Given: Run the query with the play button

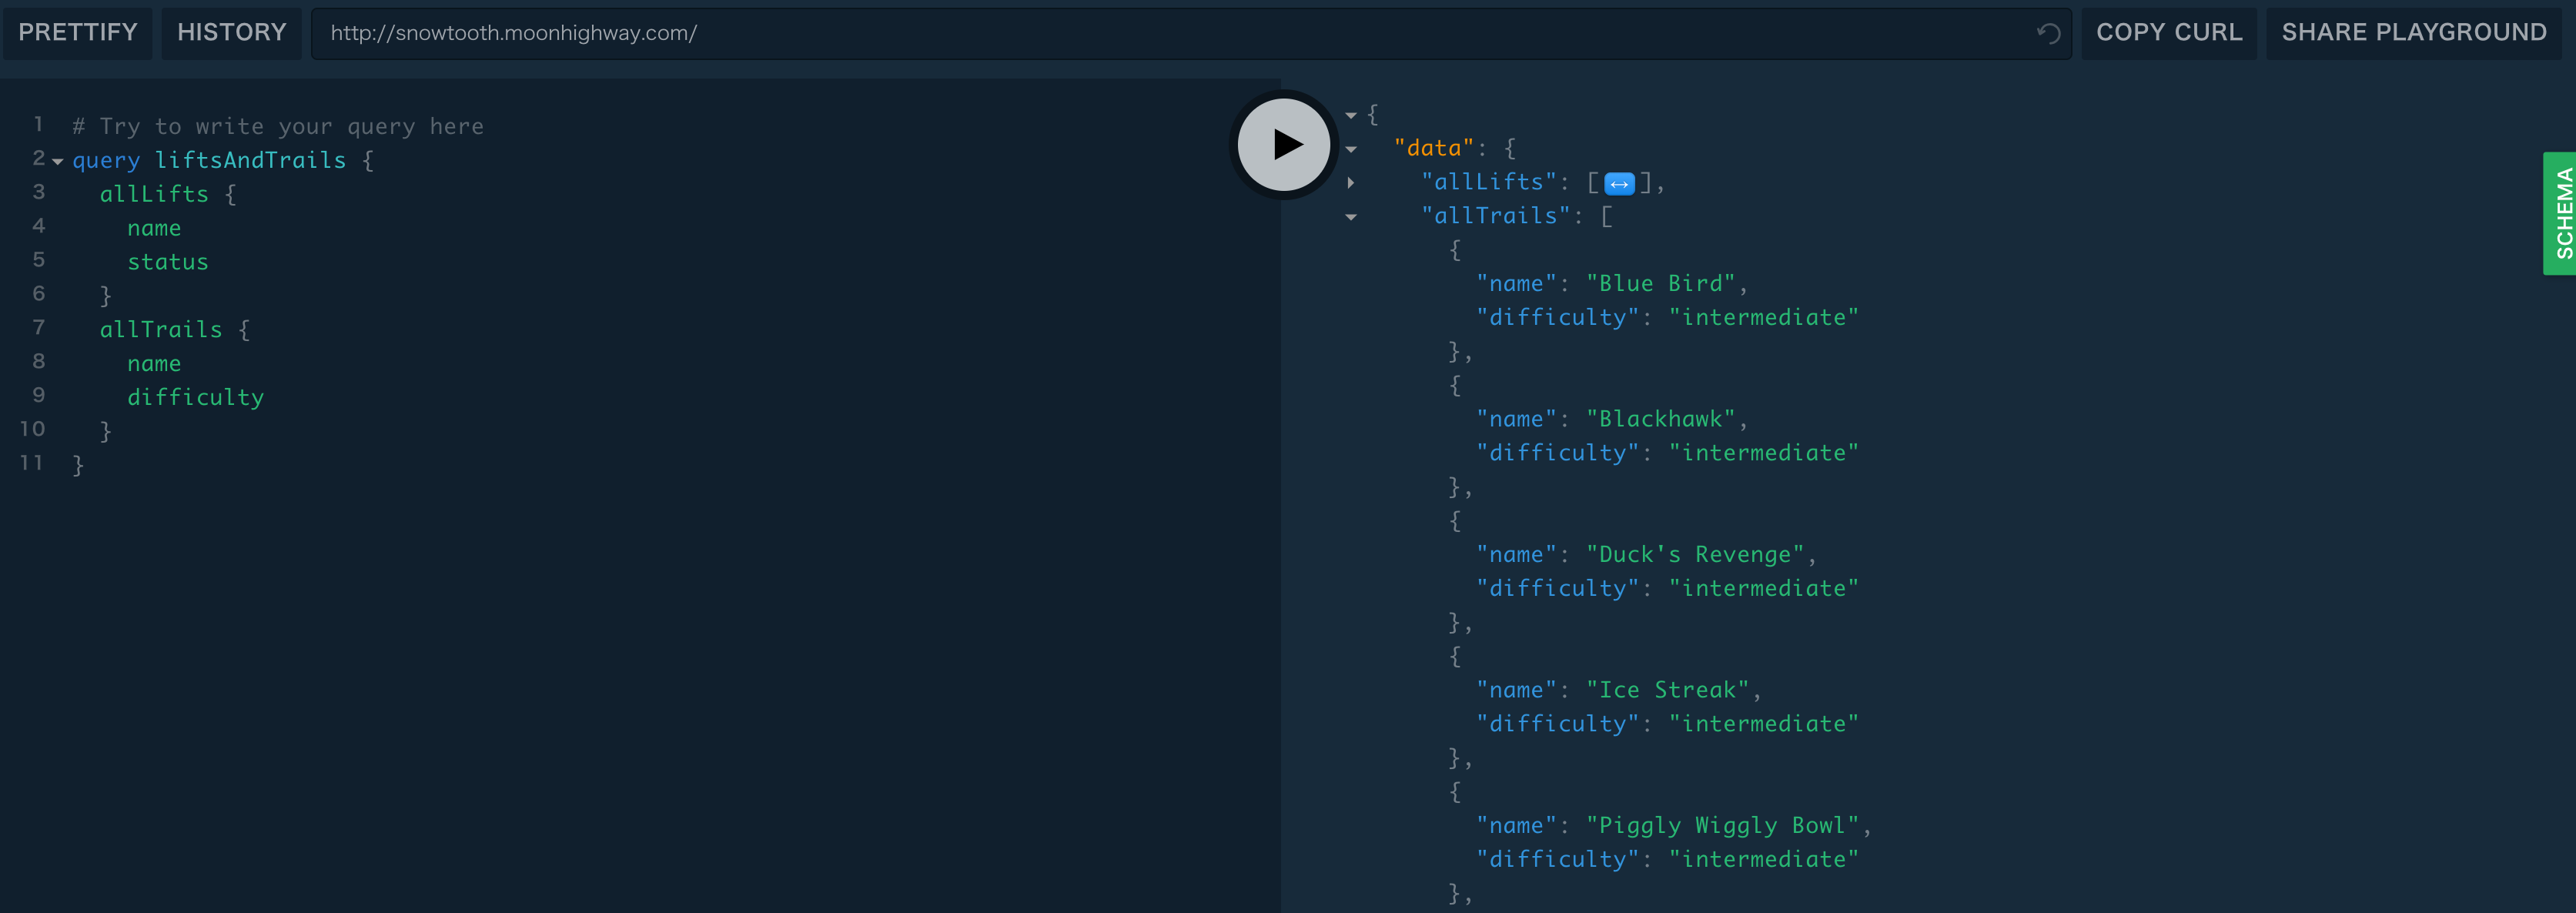Looking at the screenshot, I should [1284, 145].
